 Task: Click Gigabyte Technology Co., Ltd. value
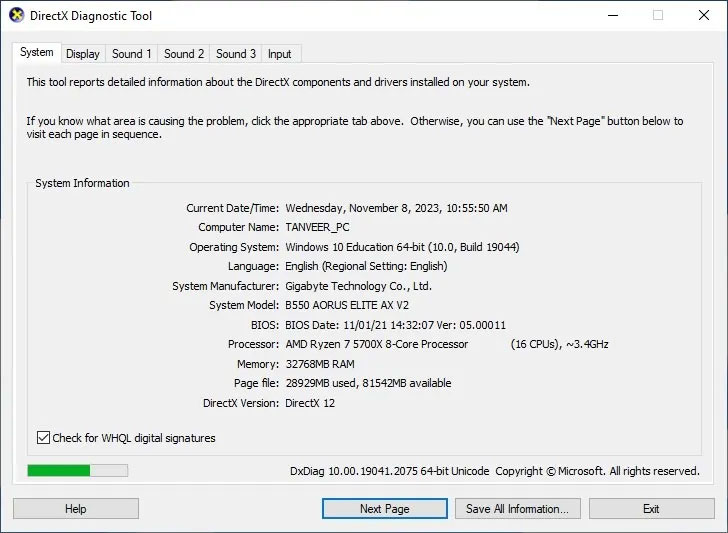click(358, 286)
